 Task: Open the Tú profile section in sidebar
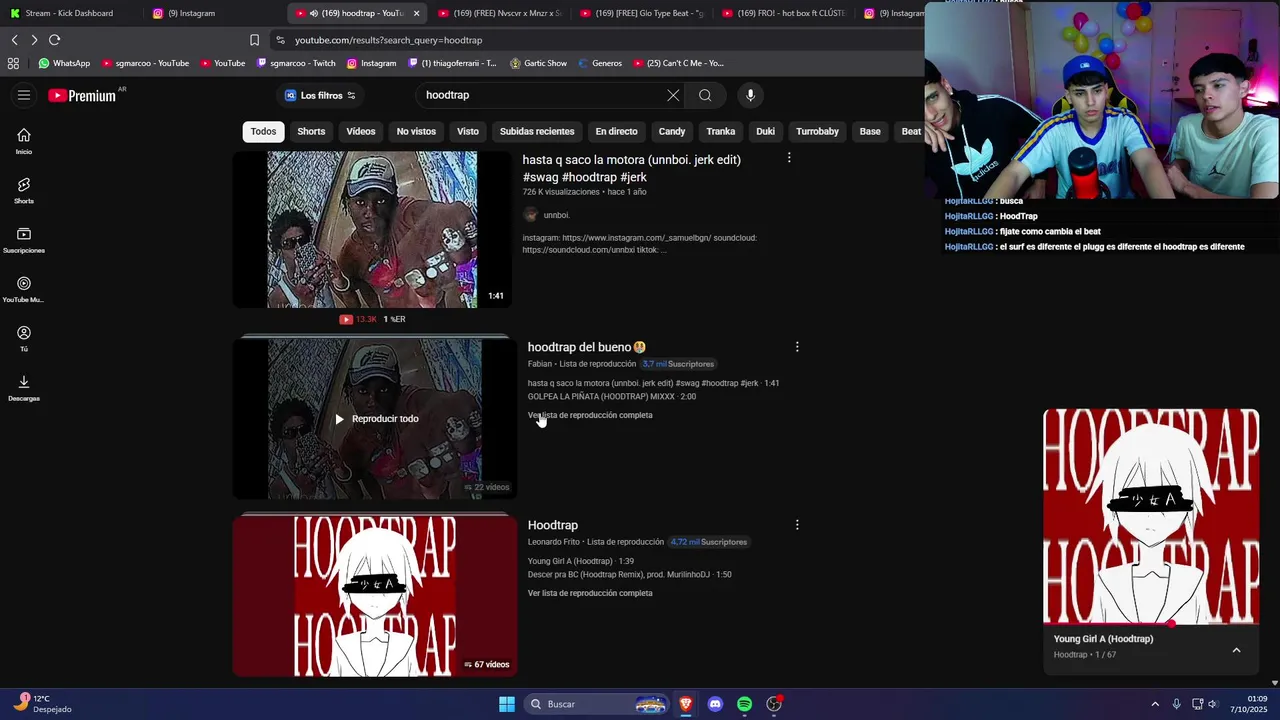coord(24,338)
